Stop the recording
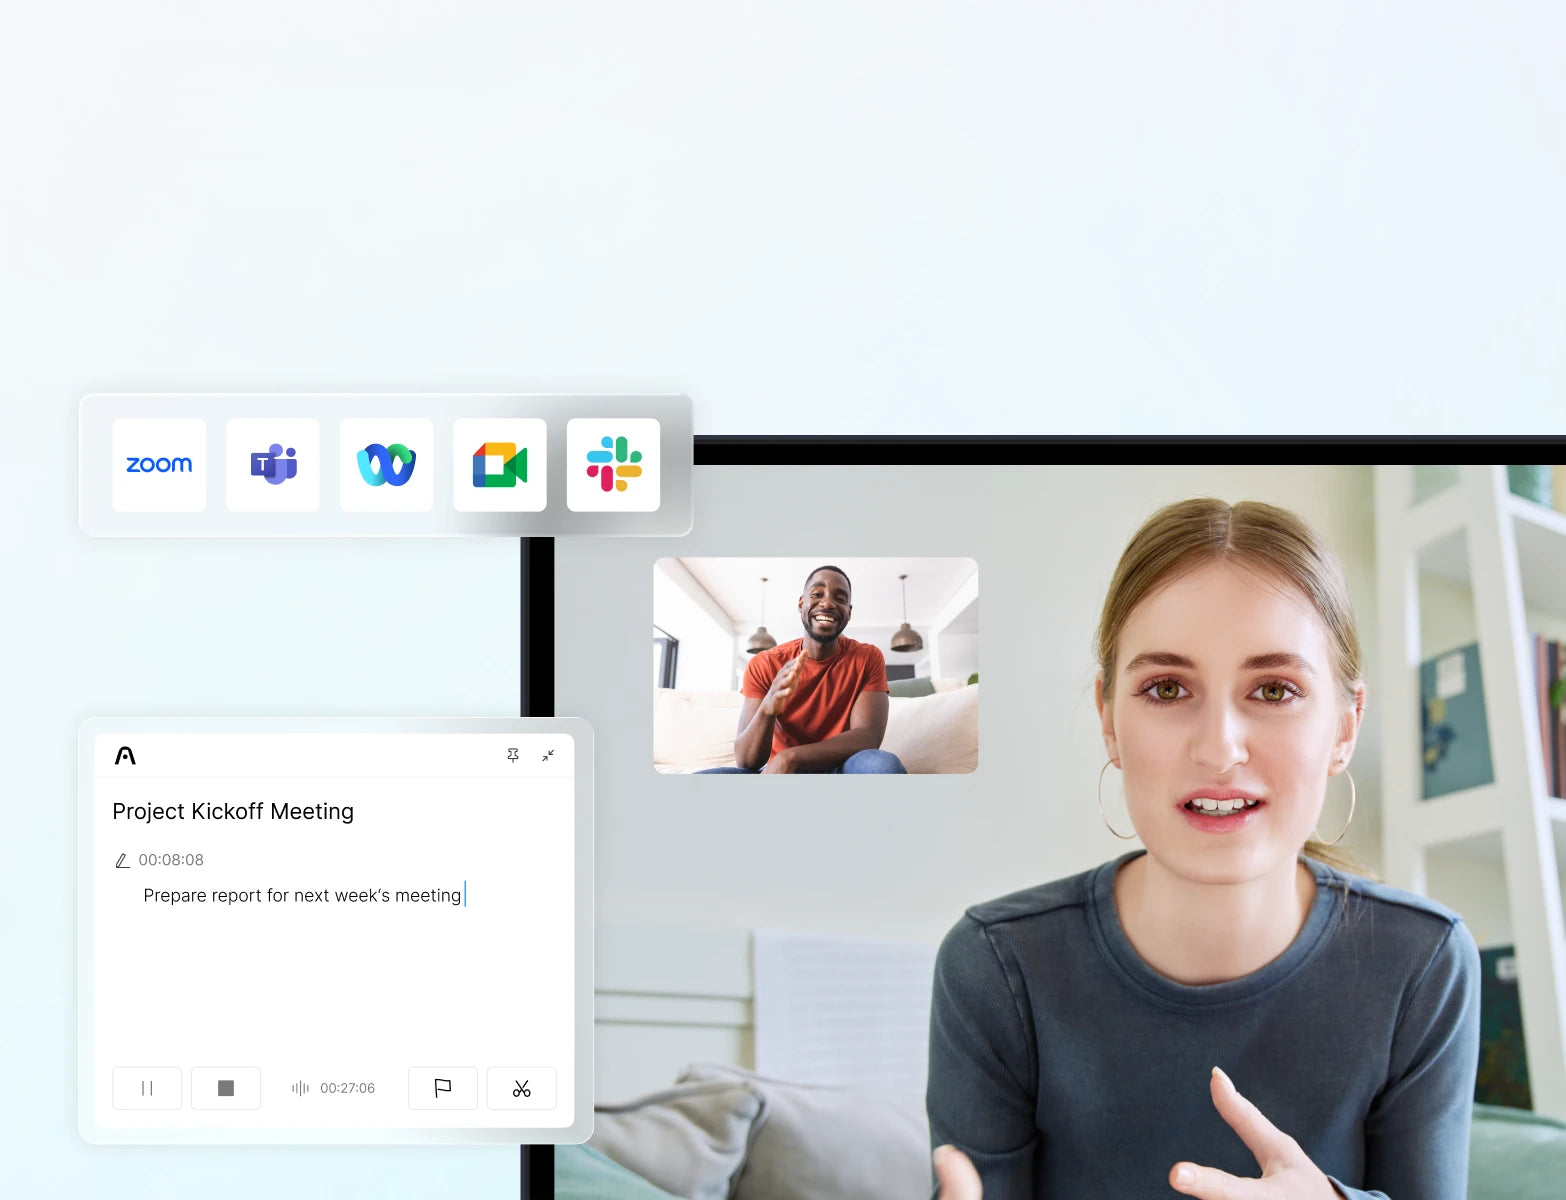The height and width of the screenshot is (1200, 1566). tap(226, 1088)
